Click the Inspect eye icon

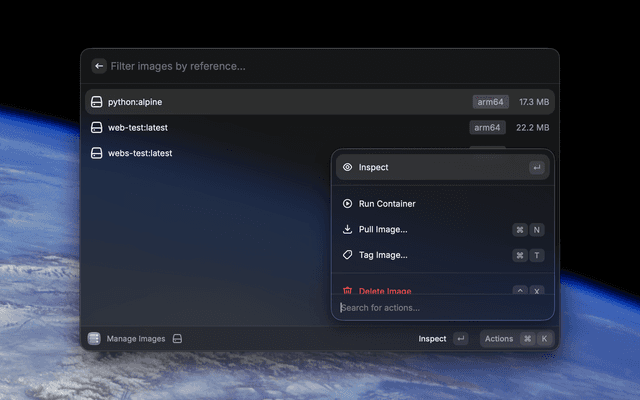(x=347, y=167)
